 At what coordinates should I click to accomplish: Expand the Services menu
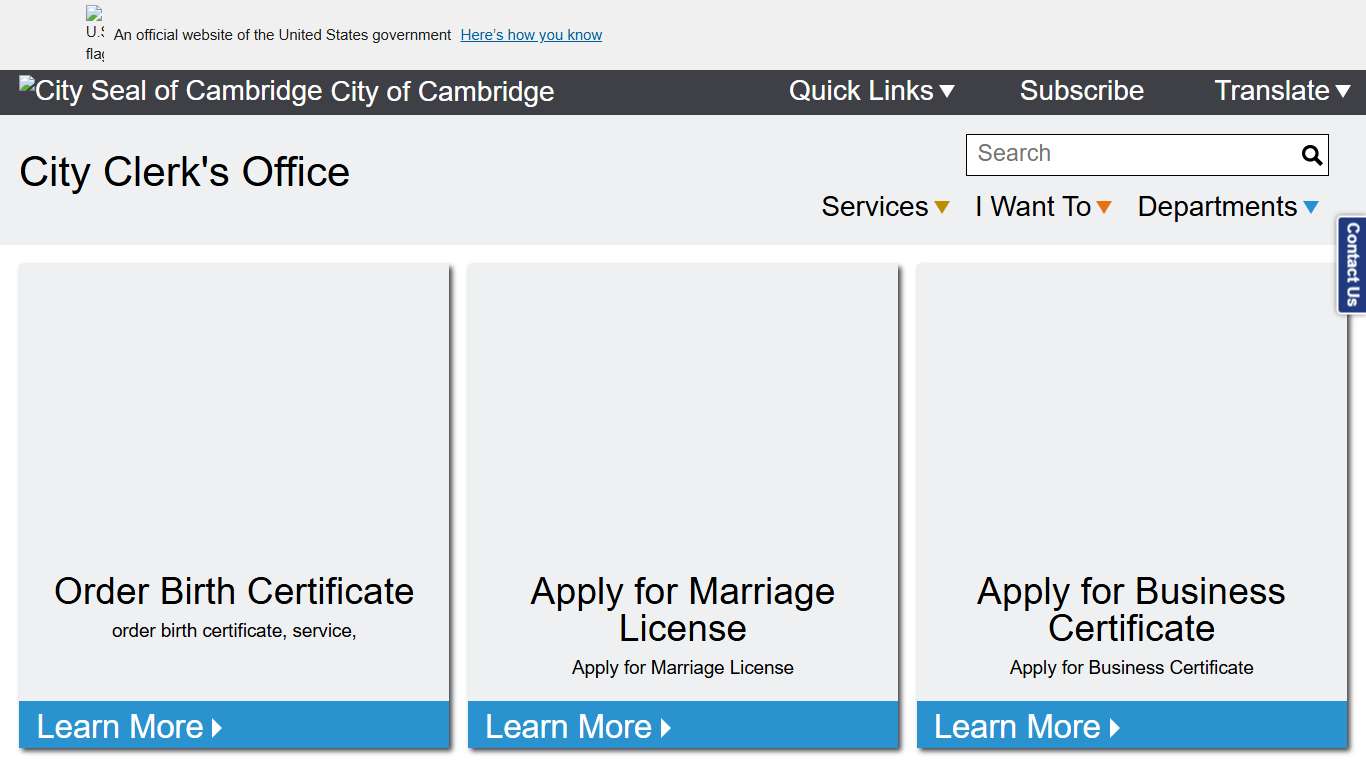point(885,207)
